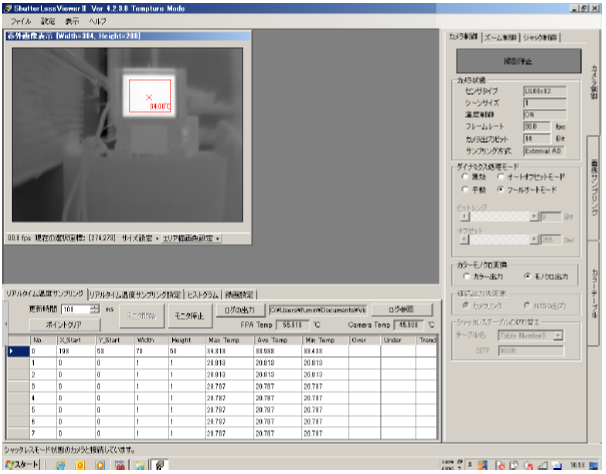Image resolution: width=606 pixels, height=474 pixels.
Task: Select the オートオフセットモード radio option
Action: coord(499,176)
